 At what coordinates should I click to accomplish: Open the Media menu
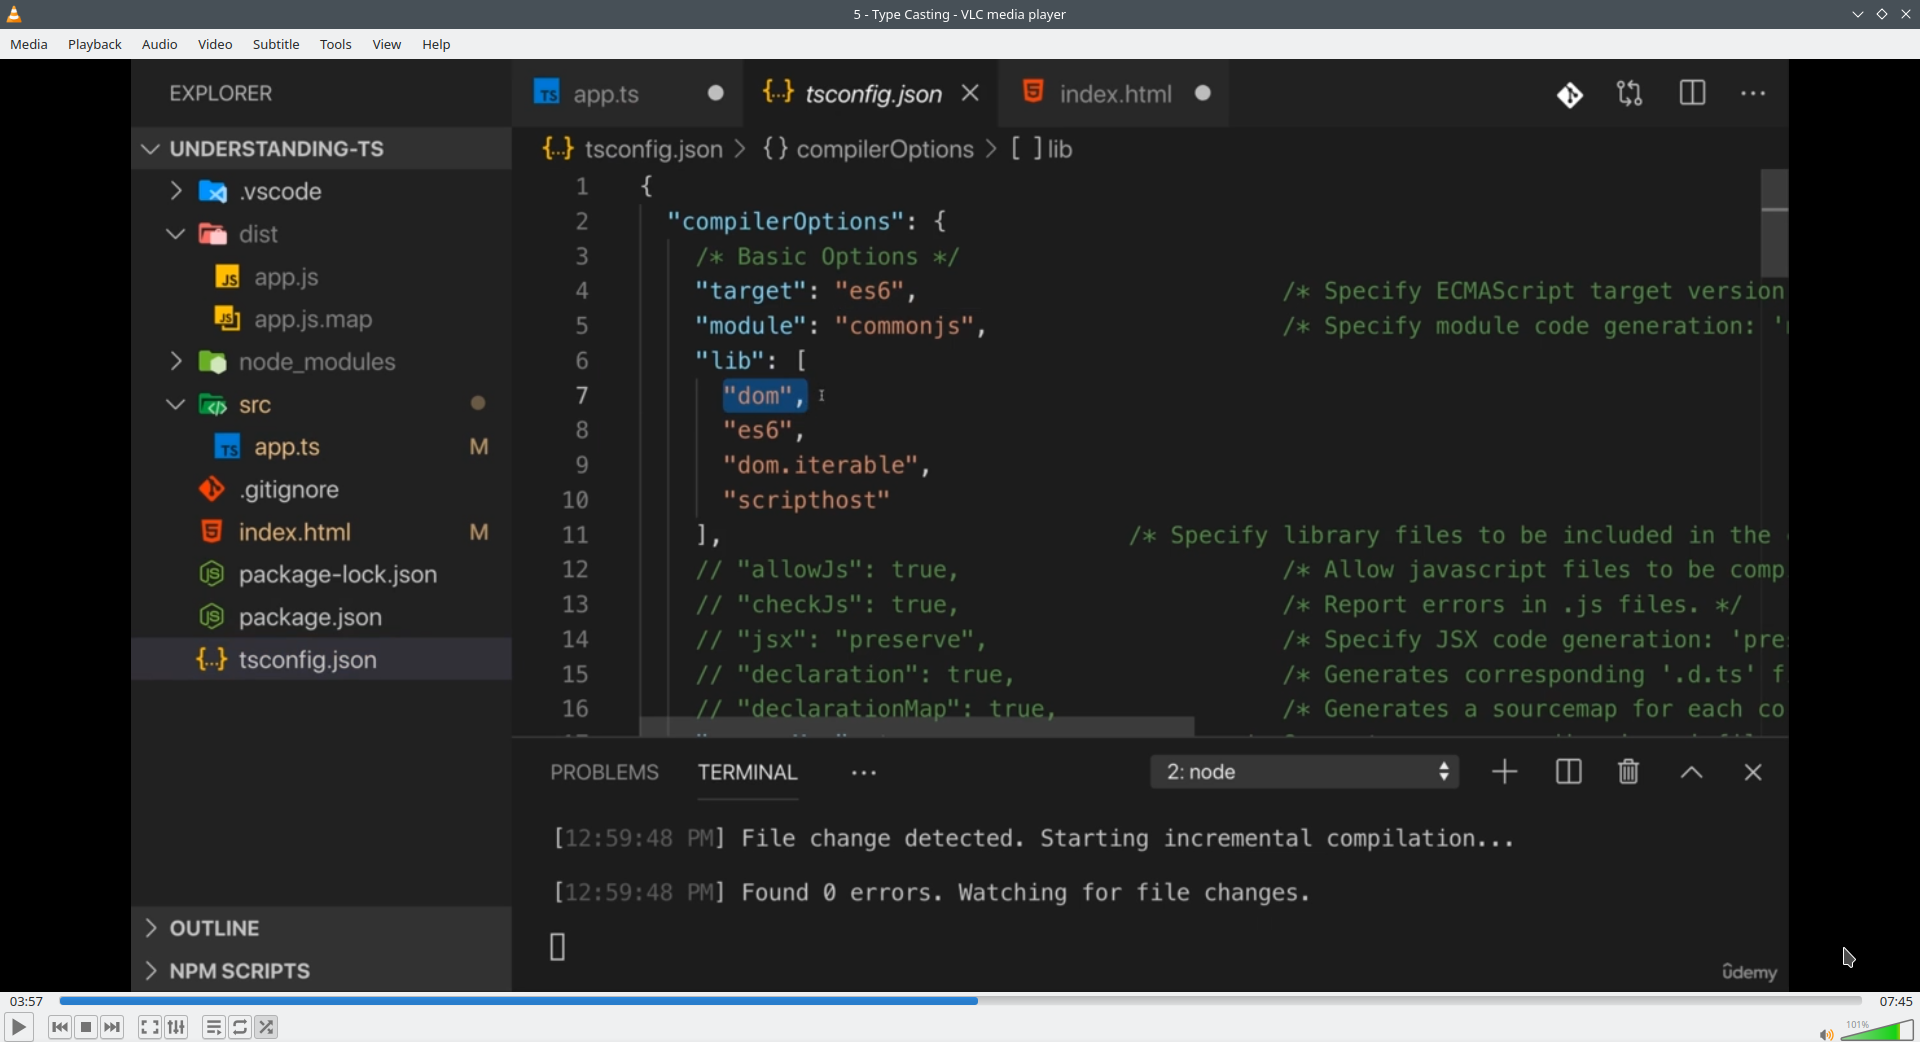(29, 44)
